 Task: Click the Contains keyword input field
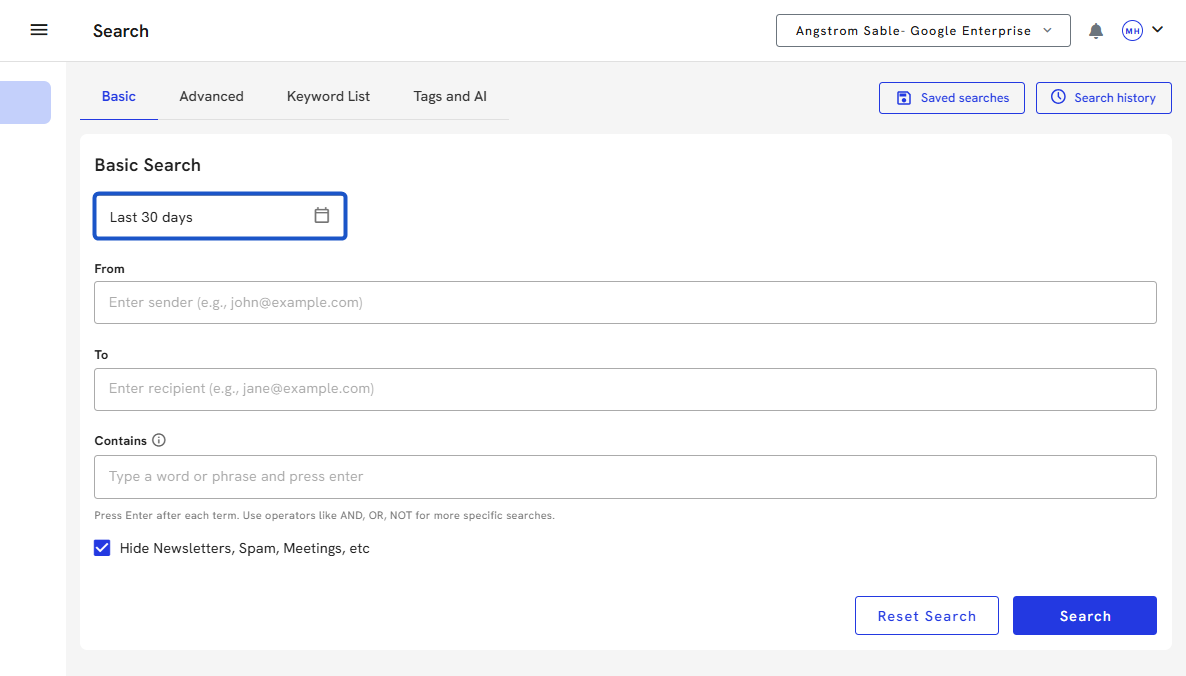[625, 477]
